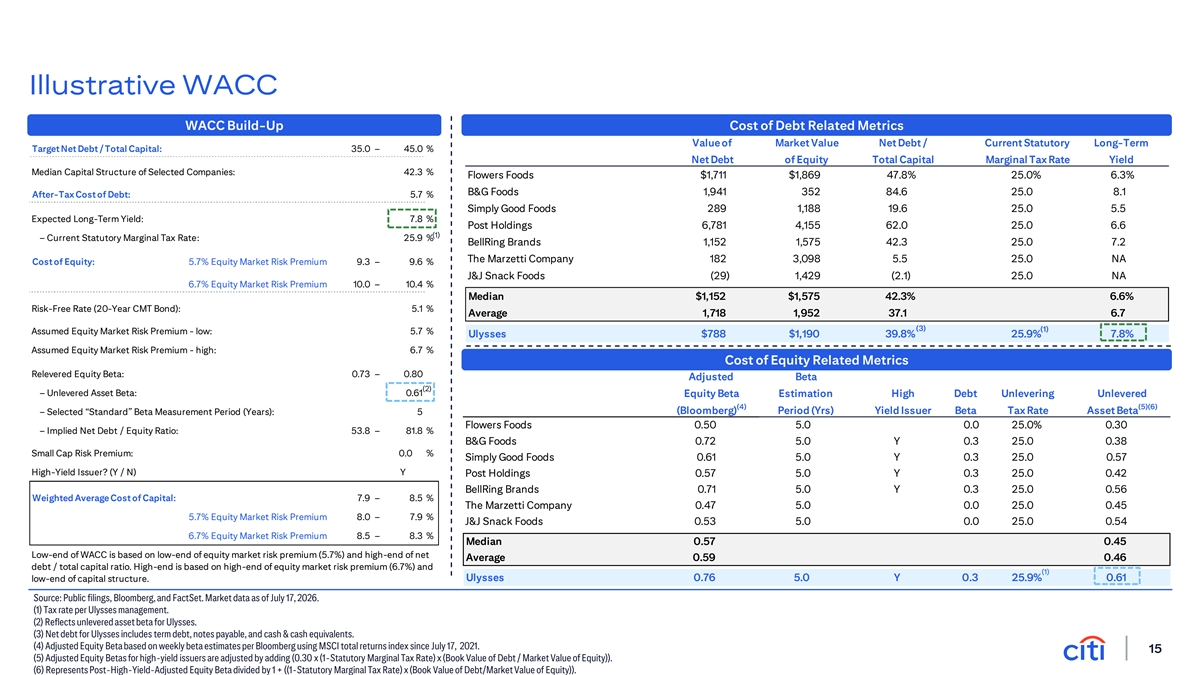Click 'The Marzetti Company' in Cost of Equity table
1200x675 pixels.
click(520, 505)
